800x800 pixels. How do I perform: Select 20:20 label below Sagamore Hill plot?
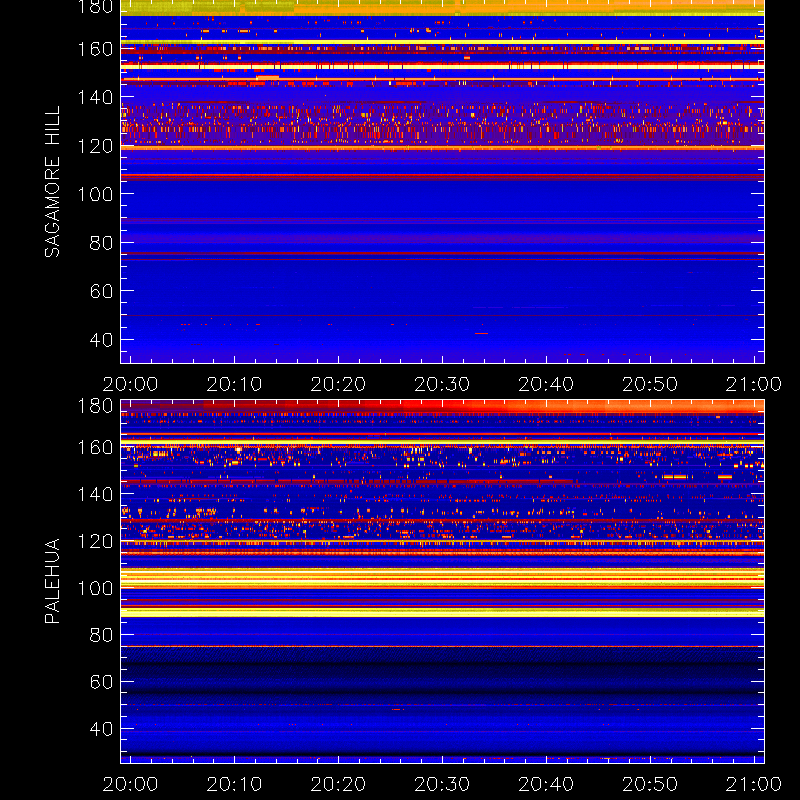point(338,384)
